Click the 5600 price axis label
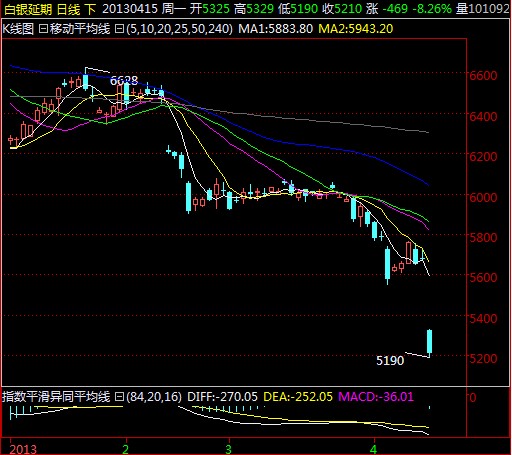The width and height of the screenshot is (512, 455). 483,277
